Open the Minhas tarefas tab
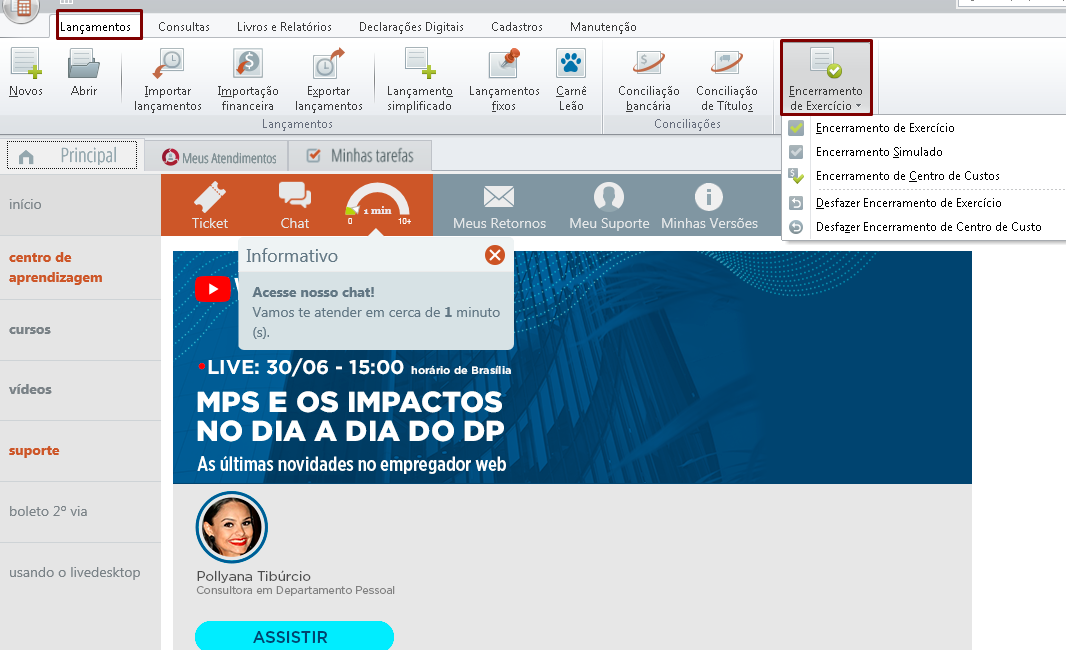 click(x=360, y=156)
